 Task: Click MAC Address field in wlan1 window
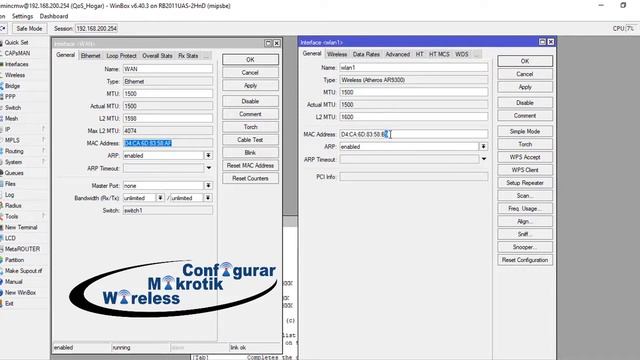413,134
